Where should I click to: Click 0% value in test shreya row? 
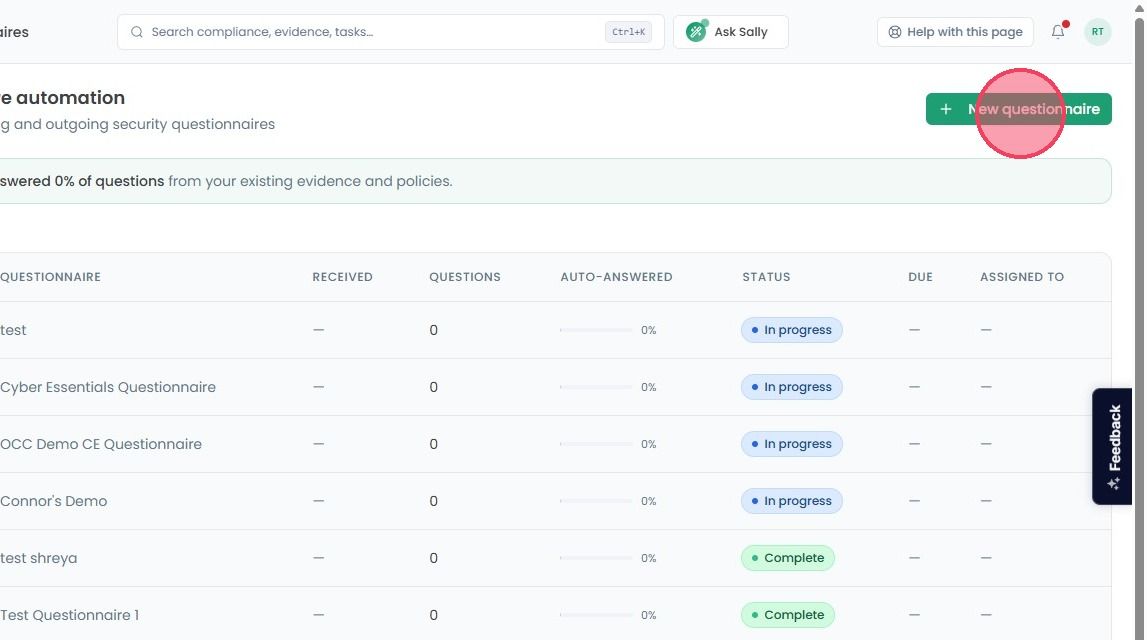[x=649, y=558]
